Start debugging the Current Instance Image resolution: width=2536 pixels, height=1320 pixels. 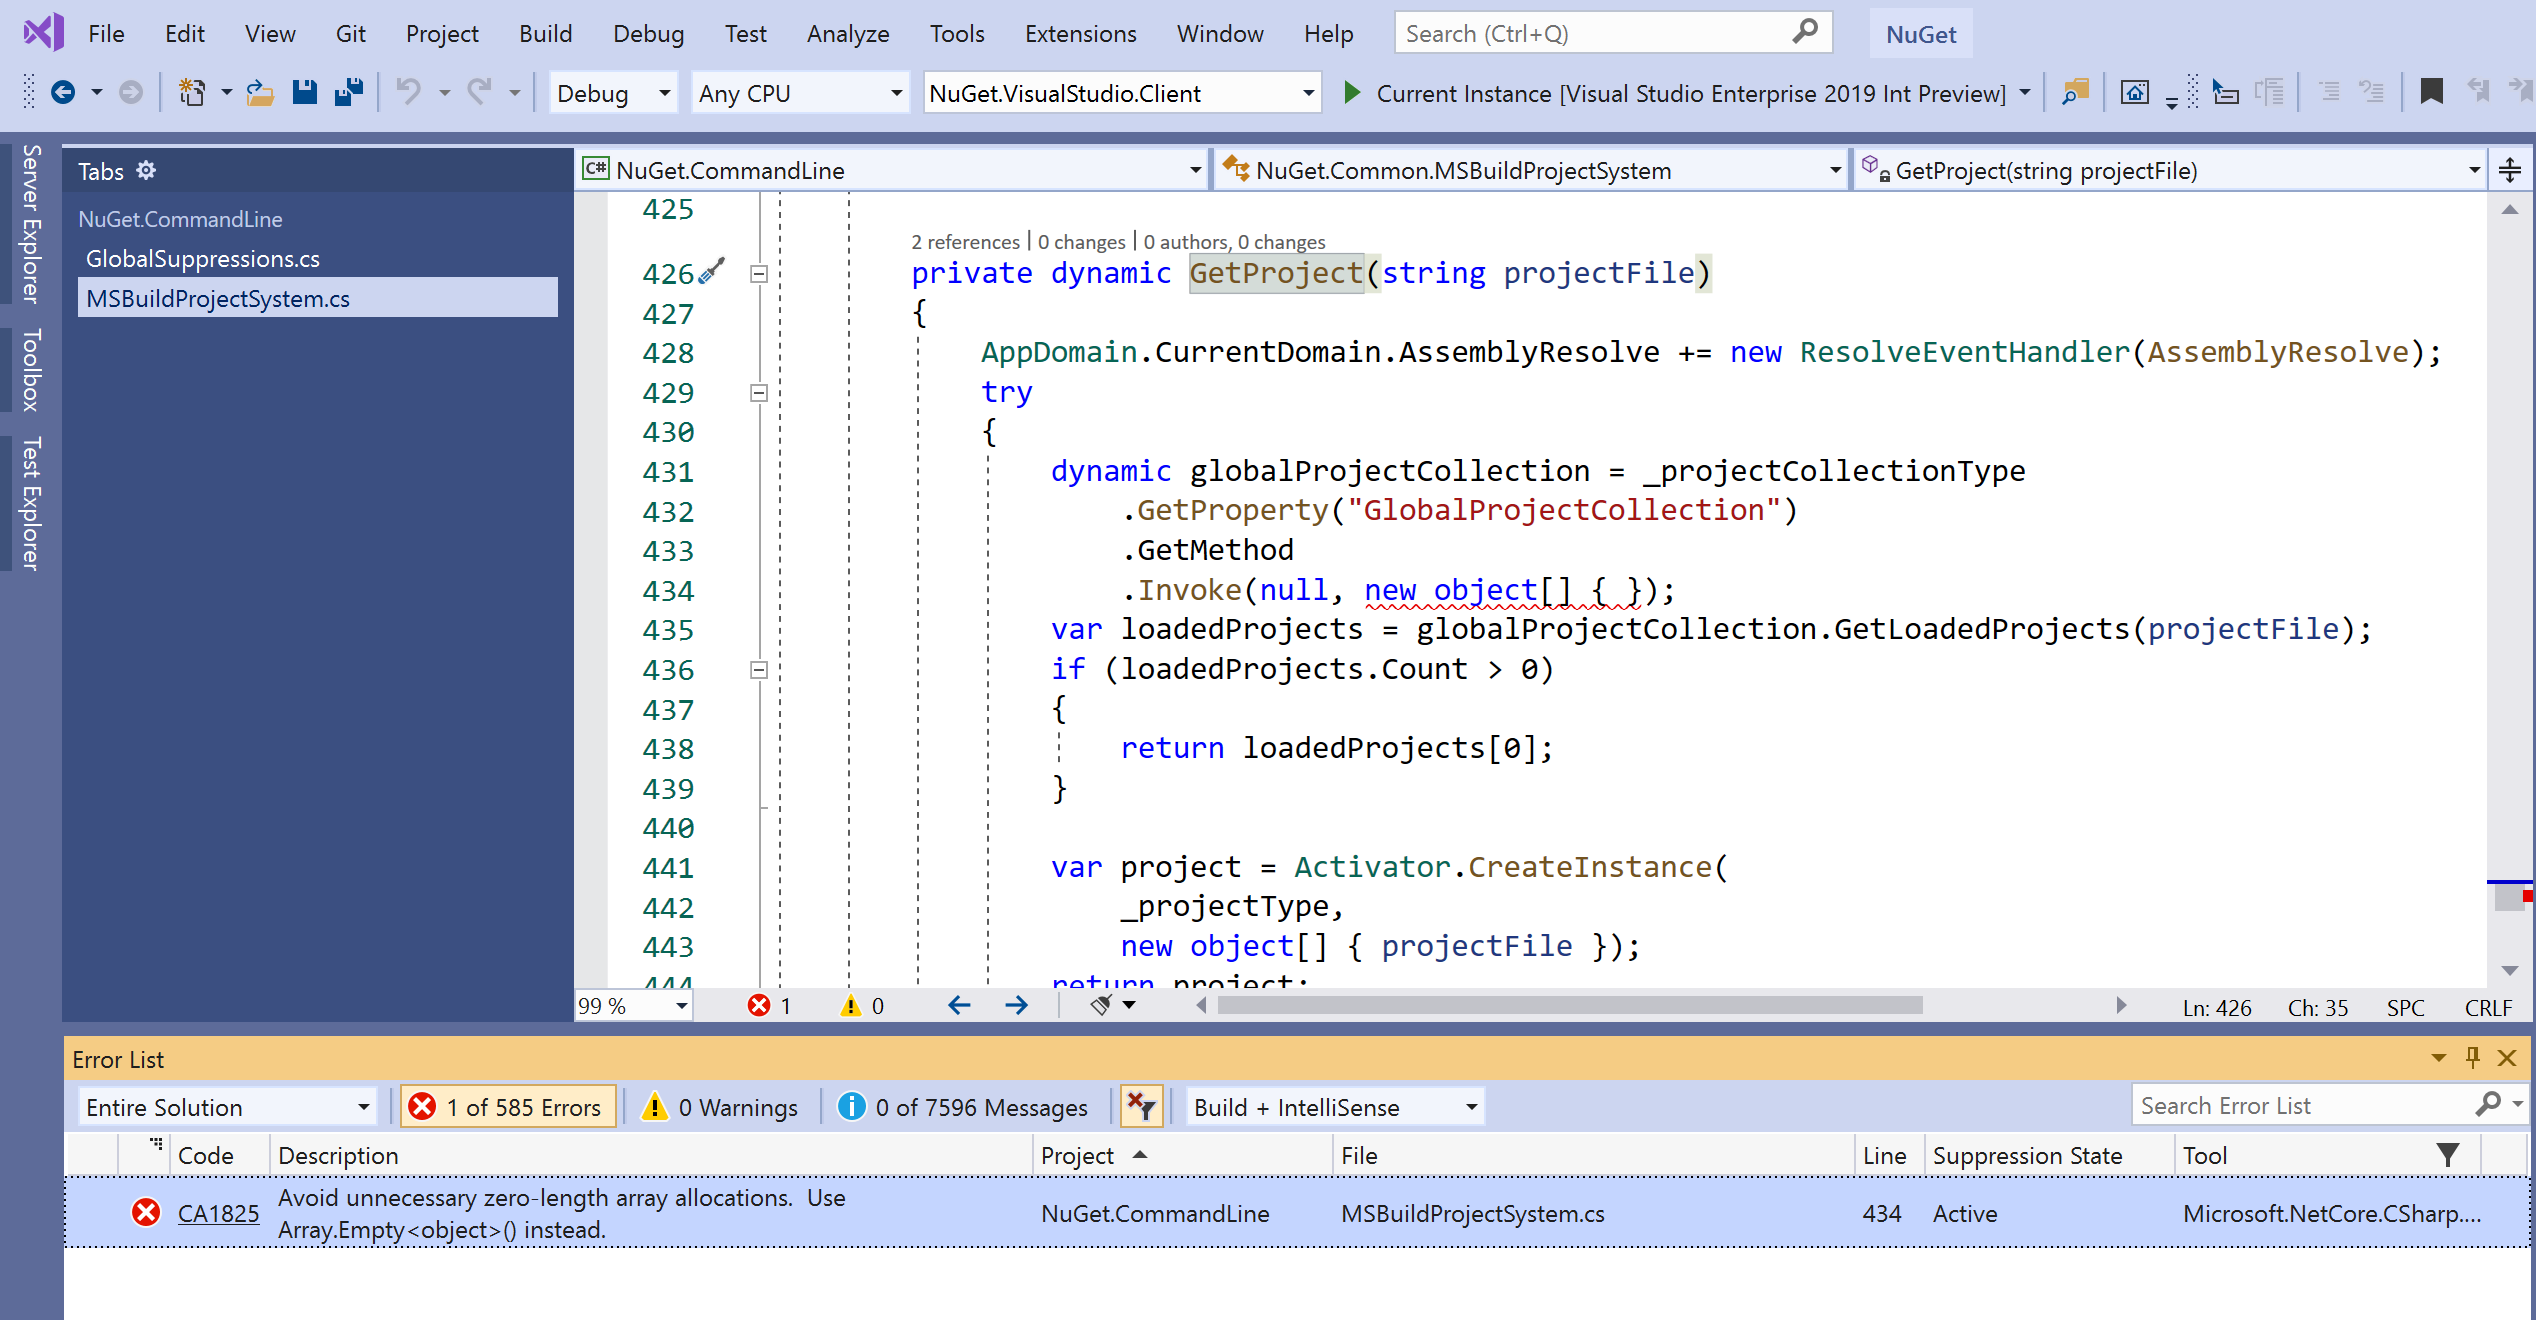tap(1353, 92)
